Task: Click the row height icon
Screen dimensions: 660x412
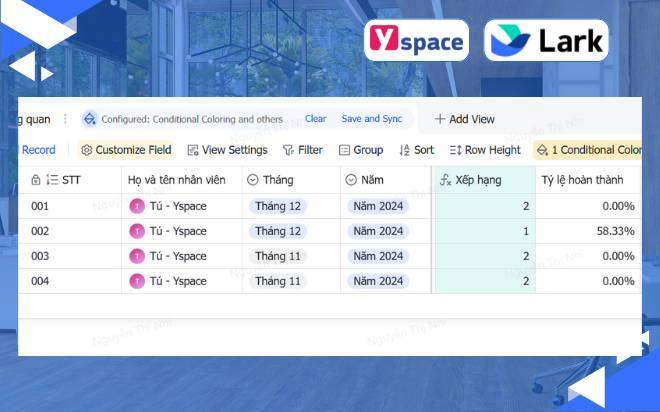Action: click(455, 150)
